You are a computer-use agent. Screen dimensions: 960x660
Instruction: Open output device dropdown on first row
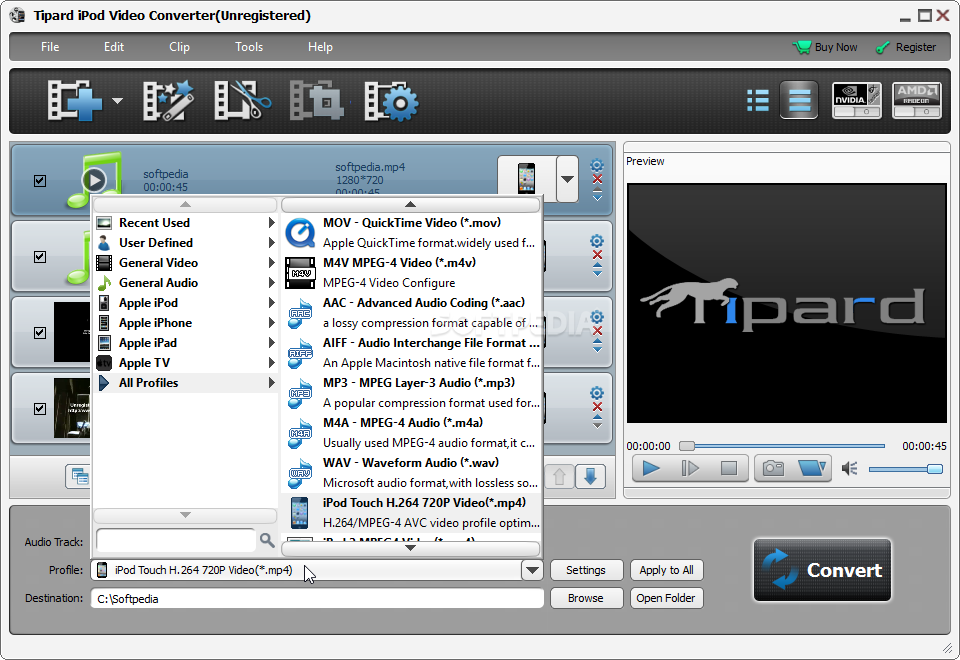pos(568,179)
